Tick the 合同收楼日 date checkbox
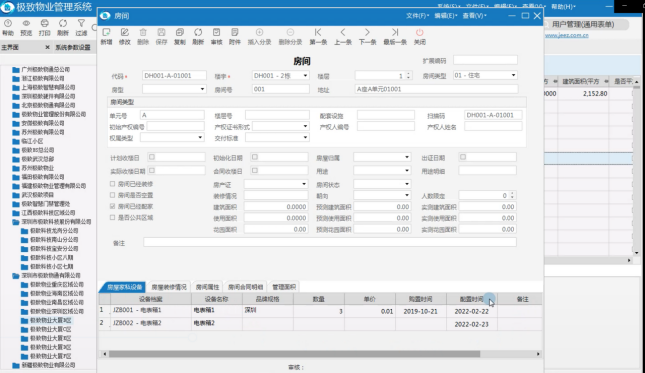This screenshot has height=373, width=645. 255,170
